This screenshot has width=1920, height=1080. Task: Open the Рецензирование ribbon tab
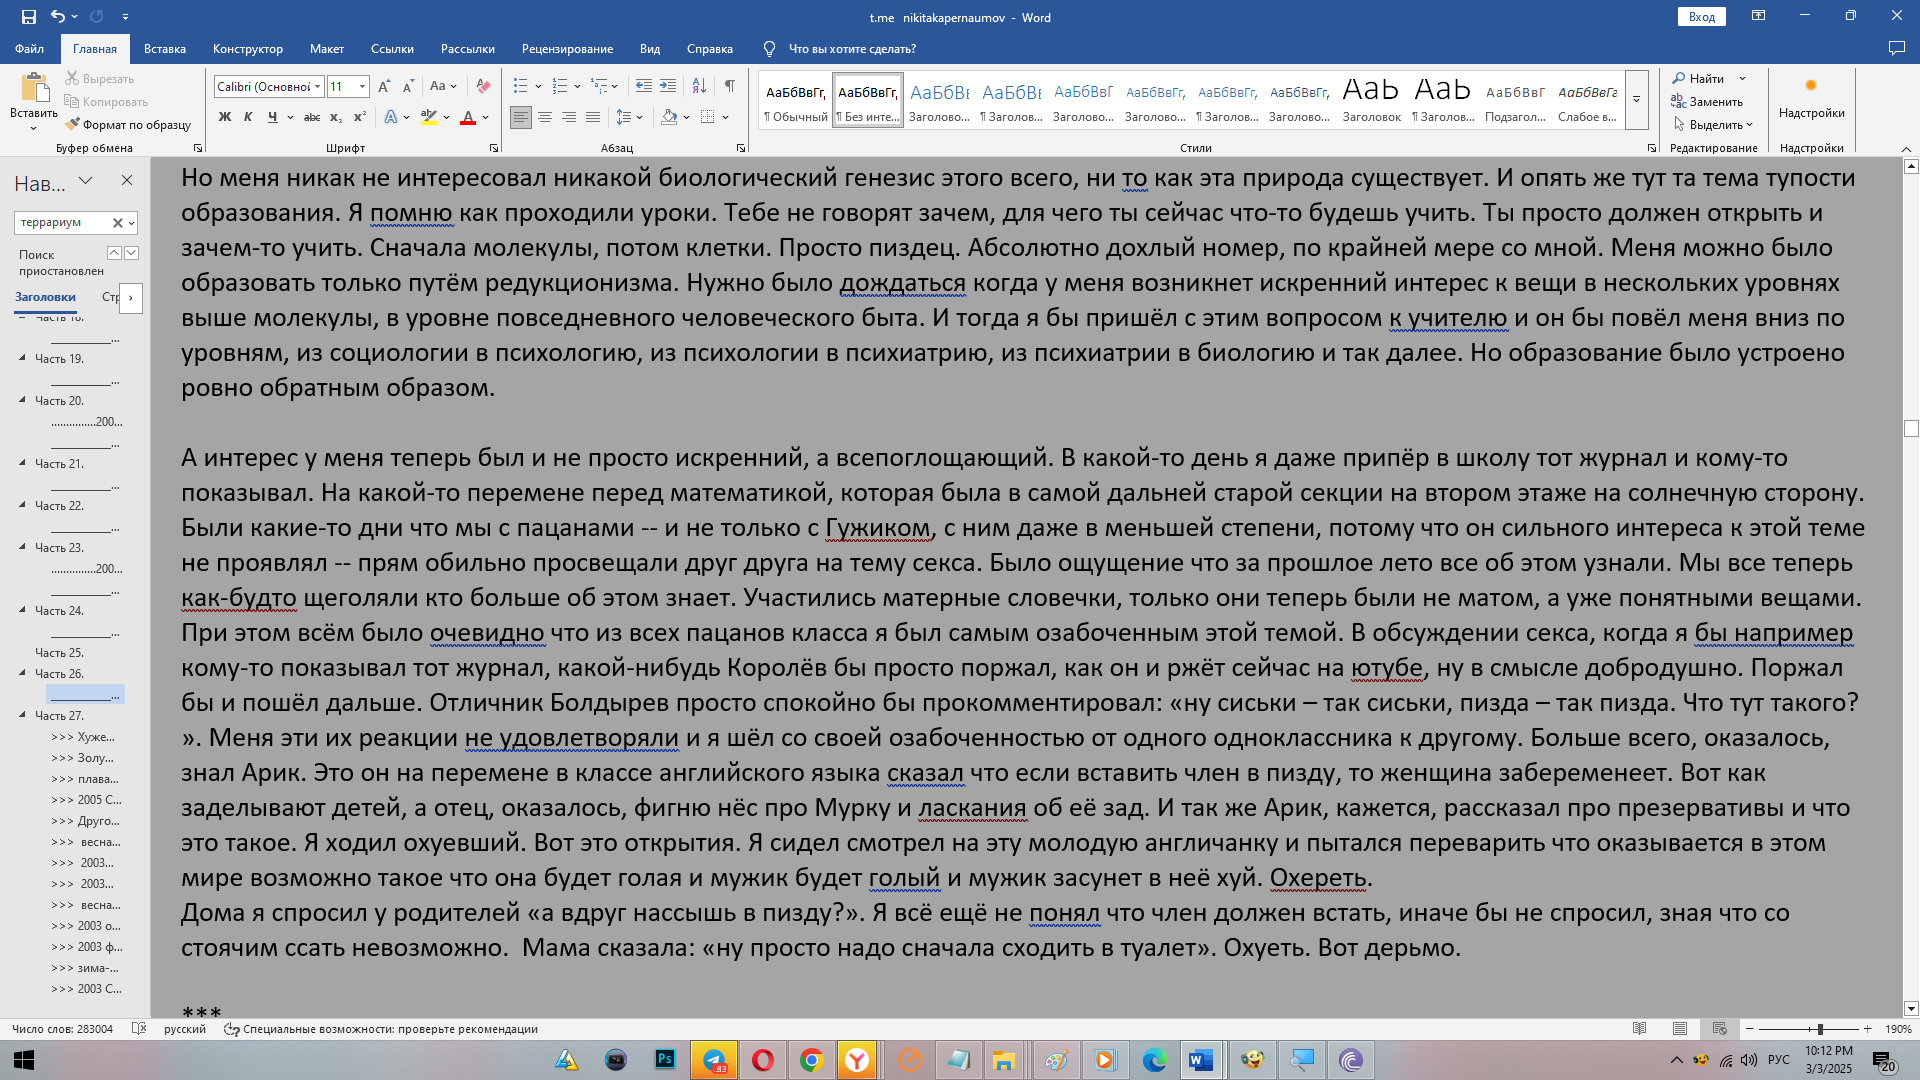tap(567, 49)
